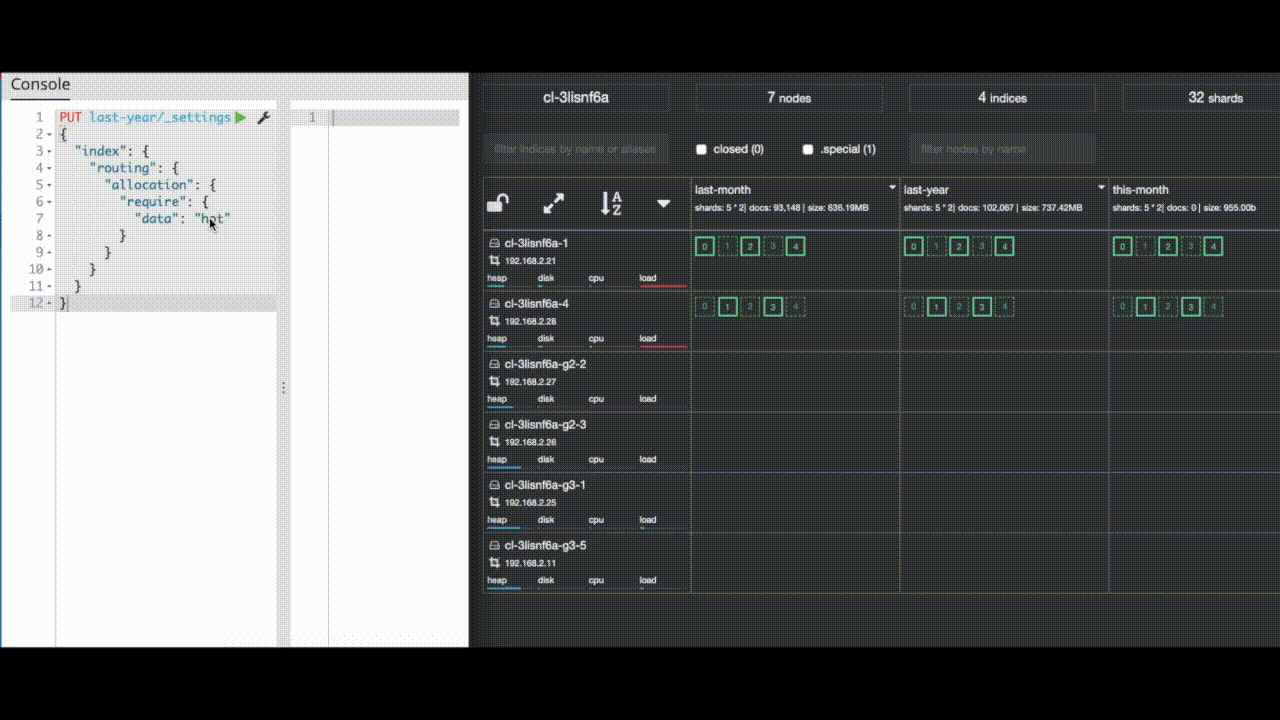Image resolution: width=1280 pixels, height=720 pixels.
Task: Click the console pane resize divider handle
Action: [283, 388]
